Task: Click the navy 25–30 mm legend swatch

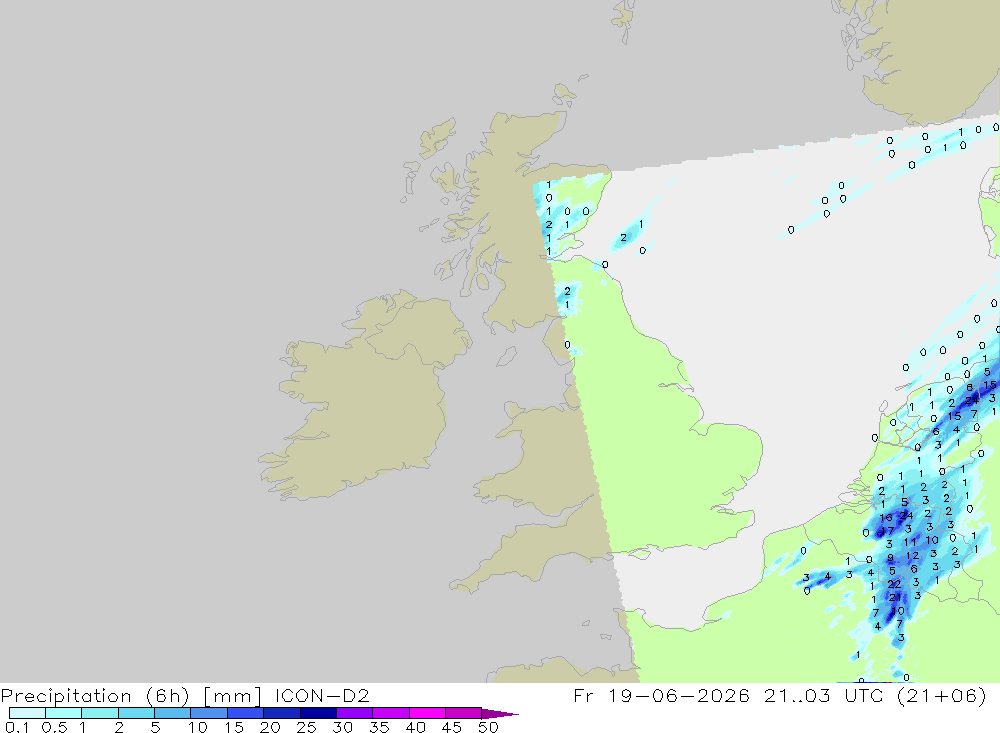Action: click(x=318, y=713)
